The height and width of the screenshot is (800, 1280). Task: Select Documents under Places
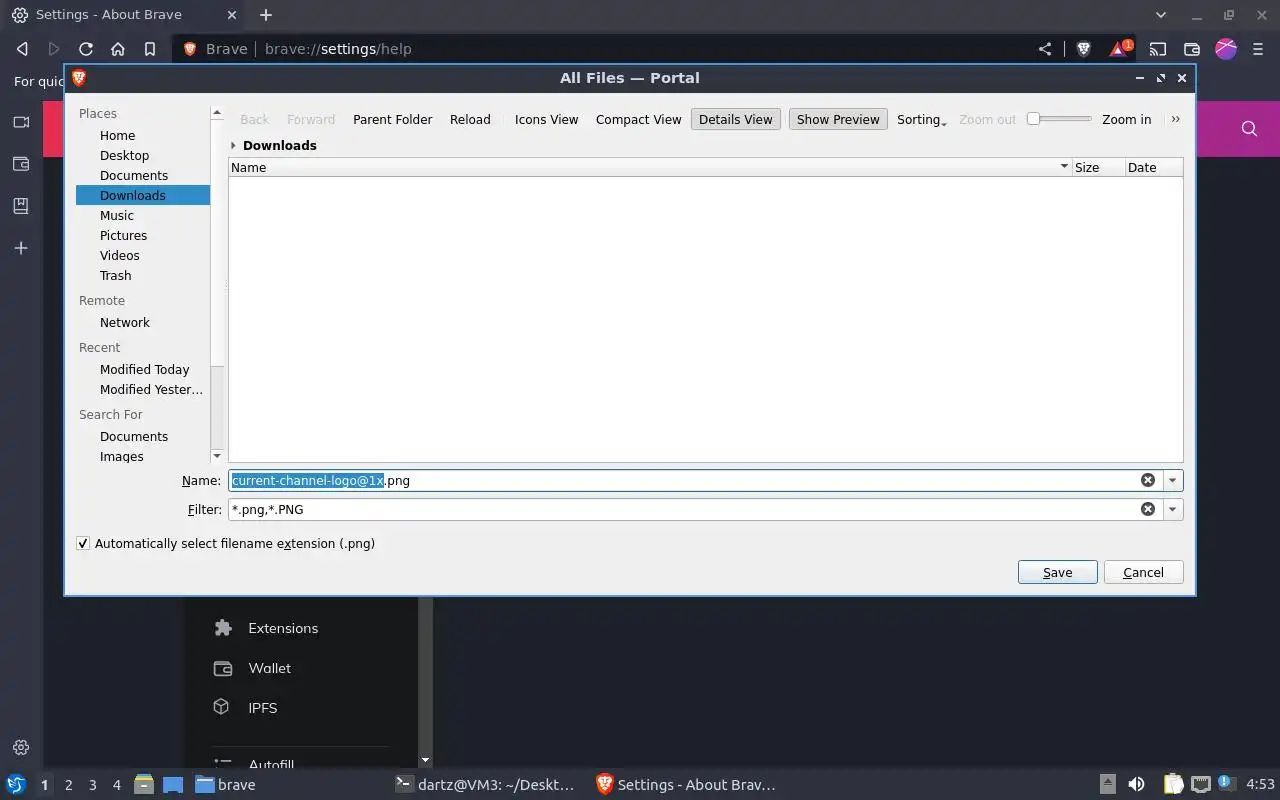click(134, 175)
